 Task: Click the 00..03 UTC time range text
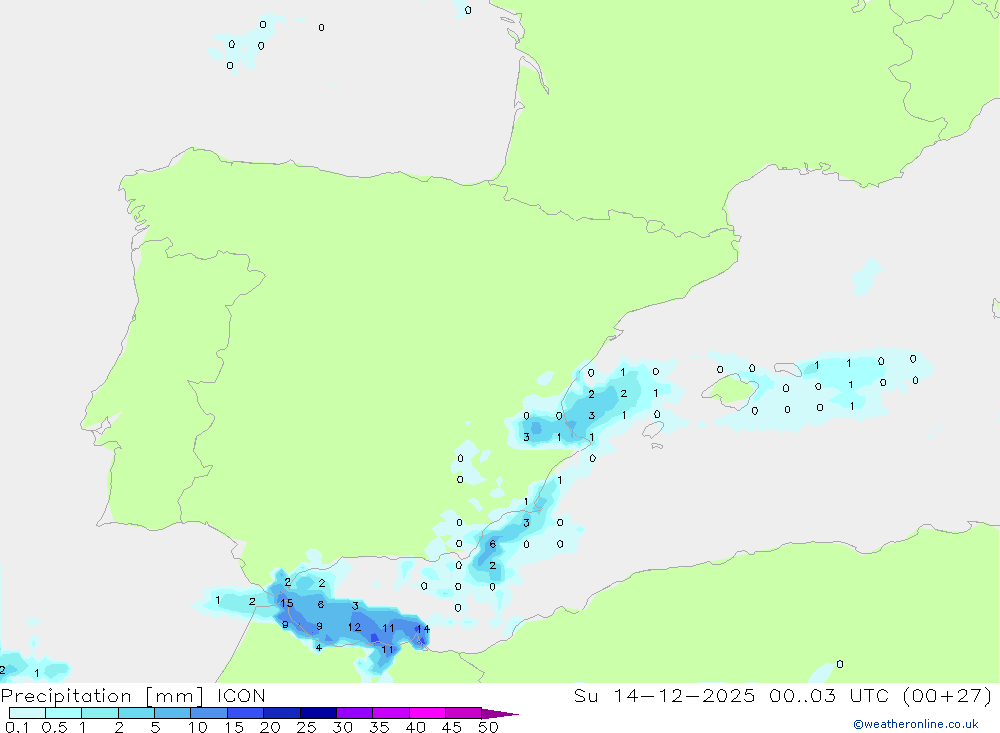click(x=829, y=695)
